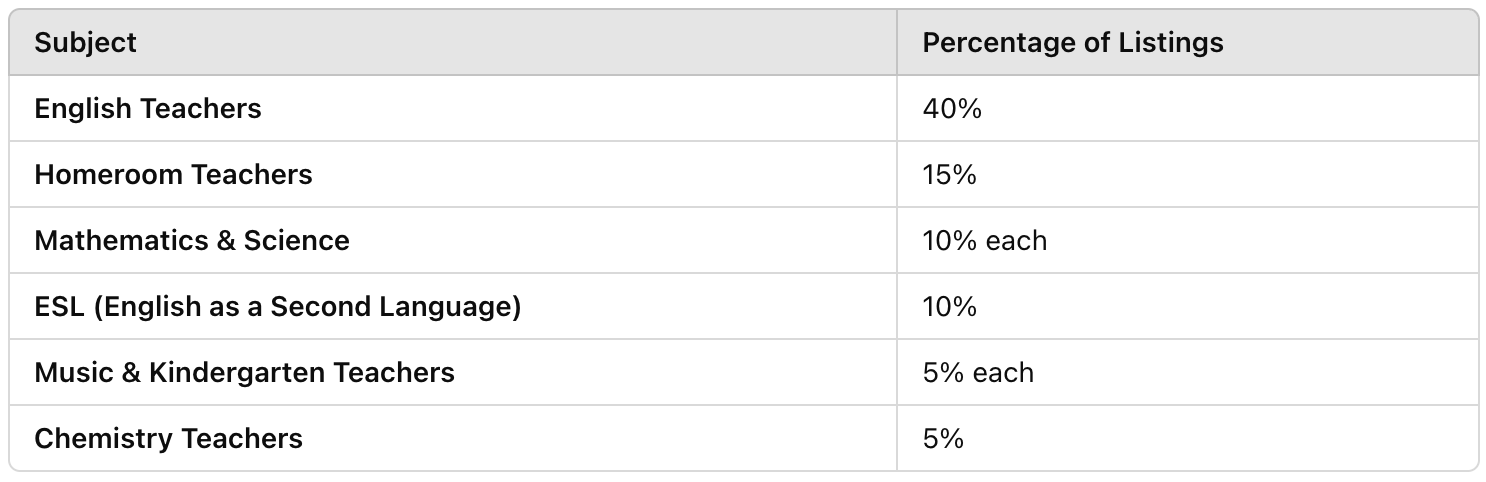The width and height of the screenshot is (1486, 482).
Task: Click the 10% value in ESL row
Action: pos(949,307)
